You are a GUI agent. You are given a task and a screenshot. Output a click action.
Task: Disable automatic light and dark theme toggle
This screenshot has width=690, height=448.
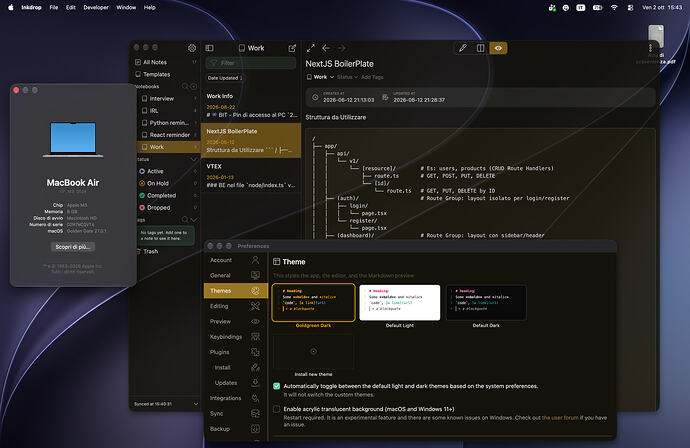click(x=276, y=386)
